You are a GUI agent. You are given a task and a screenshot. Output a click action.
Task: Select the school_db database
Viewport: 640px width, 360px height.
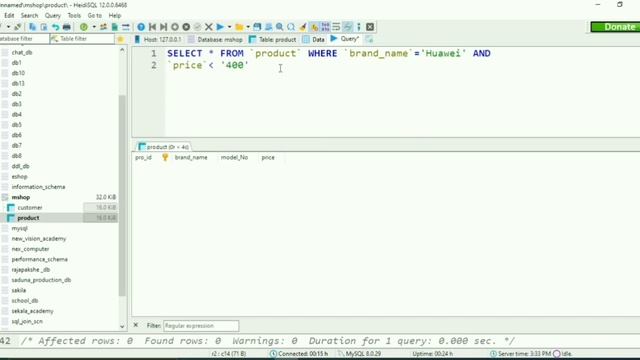pyautogui.click(x=25, y=301)
